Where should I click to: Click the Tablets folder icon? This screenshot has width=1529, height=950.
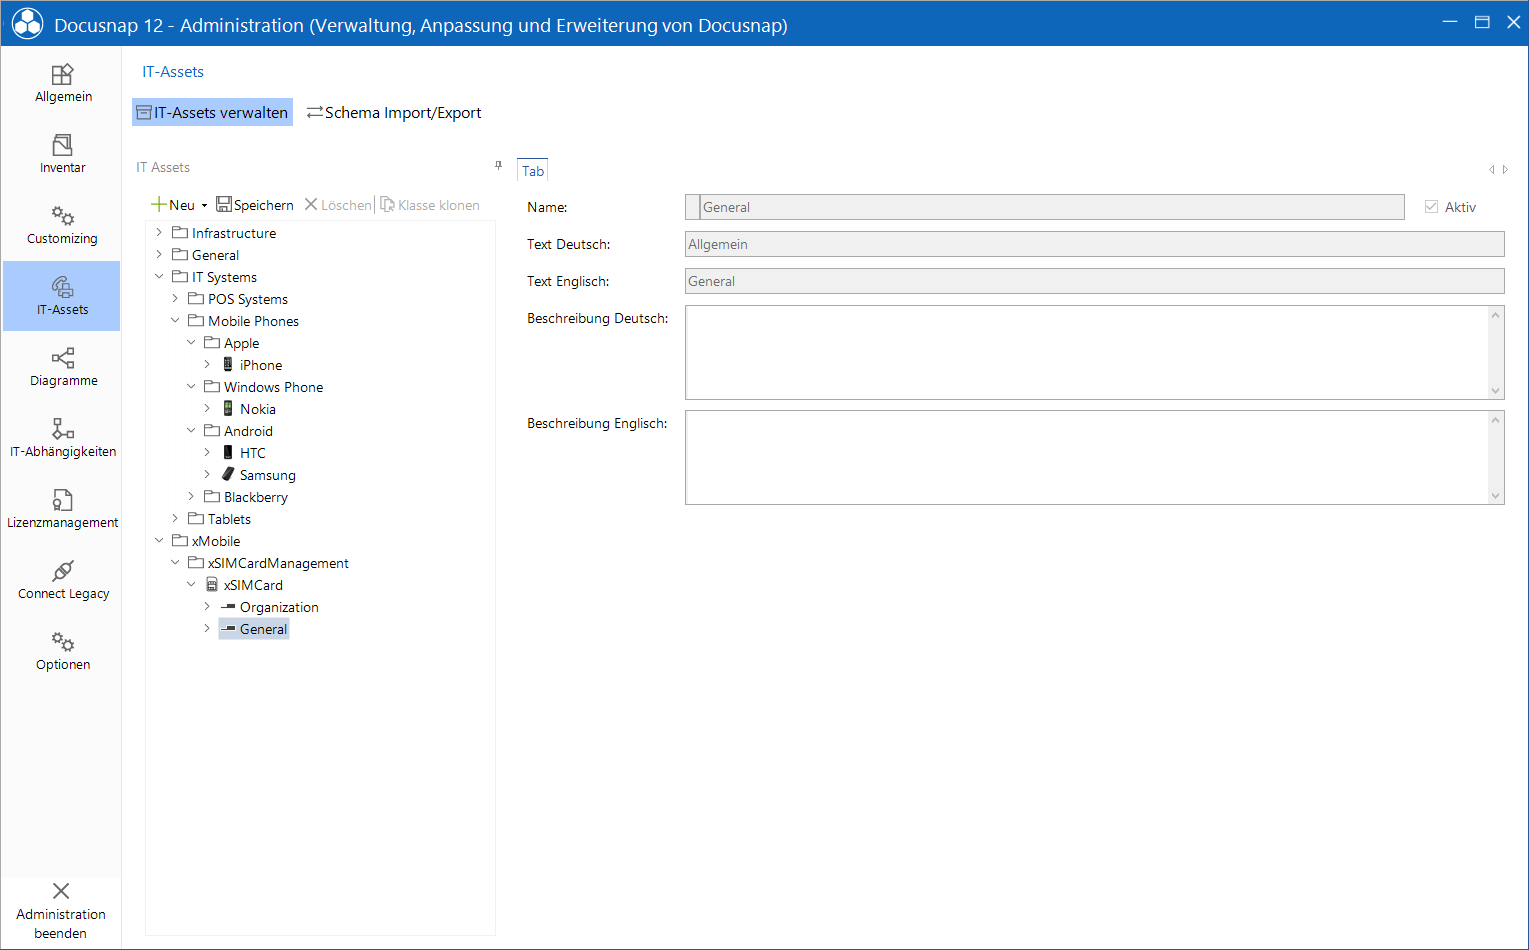(x=196, y=519)
